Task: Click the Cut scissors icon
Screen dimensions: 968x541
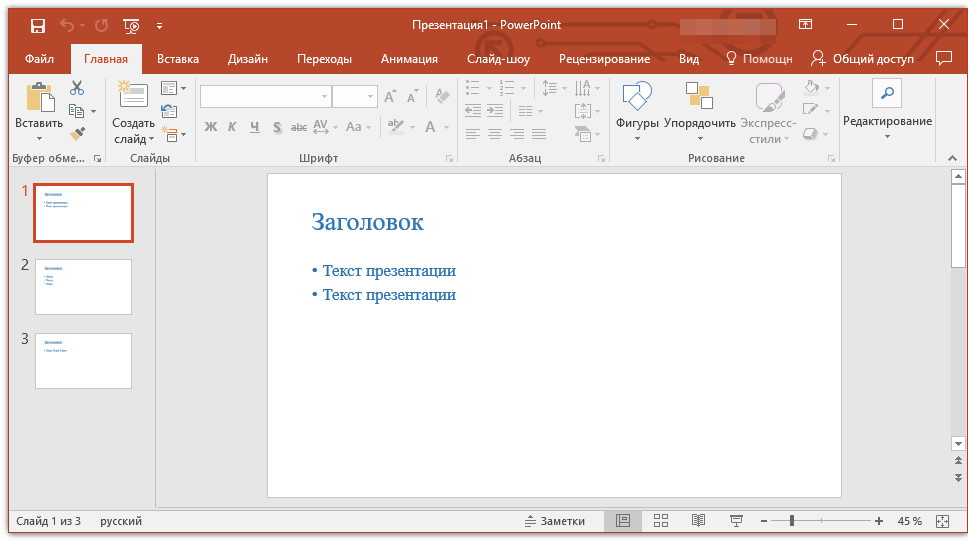Action: click(77, 88)
